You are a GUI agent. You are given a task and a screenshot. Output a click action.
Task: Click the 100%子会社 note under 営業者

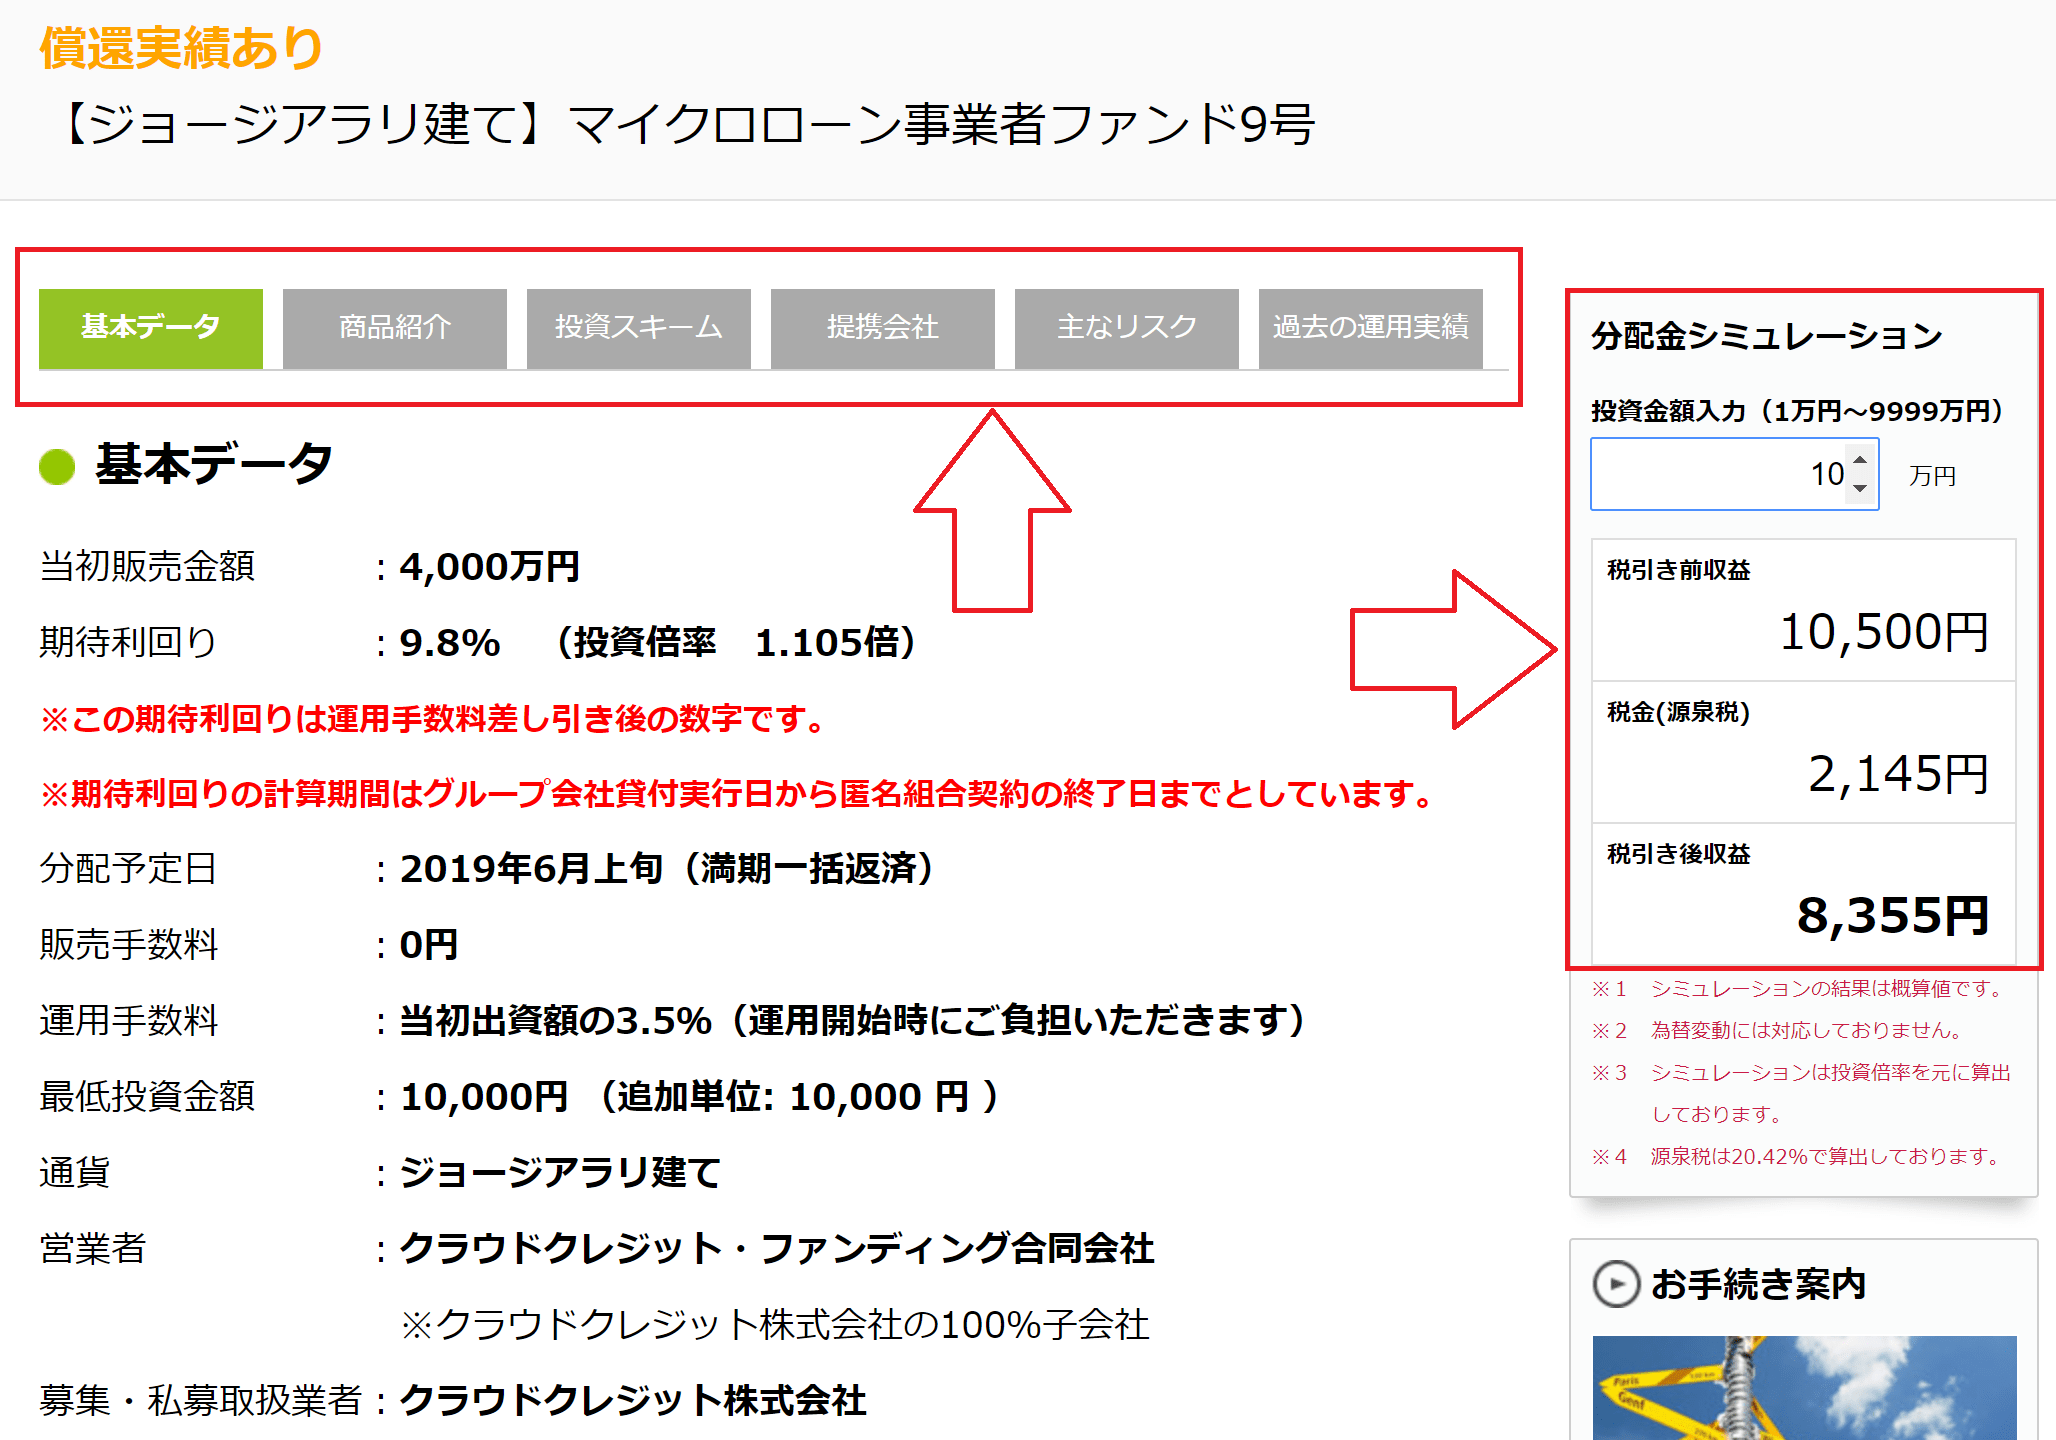click(775, 1325)
